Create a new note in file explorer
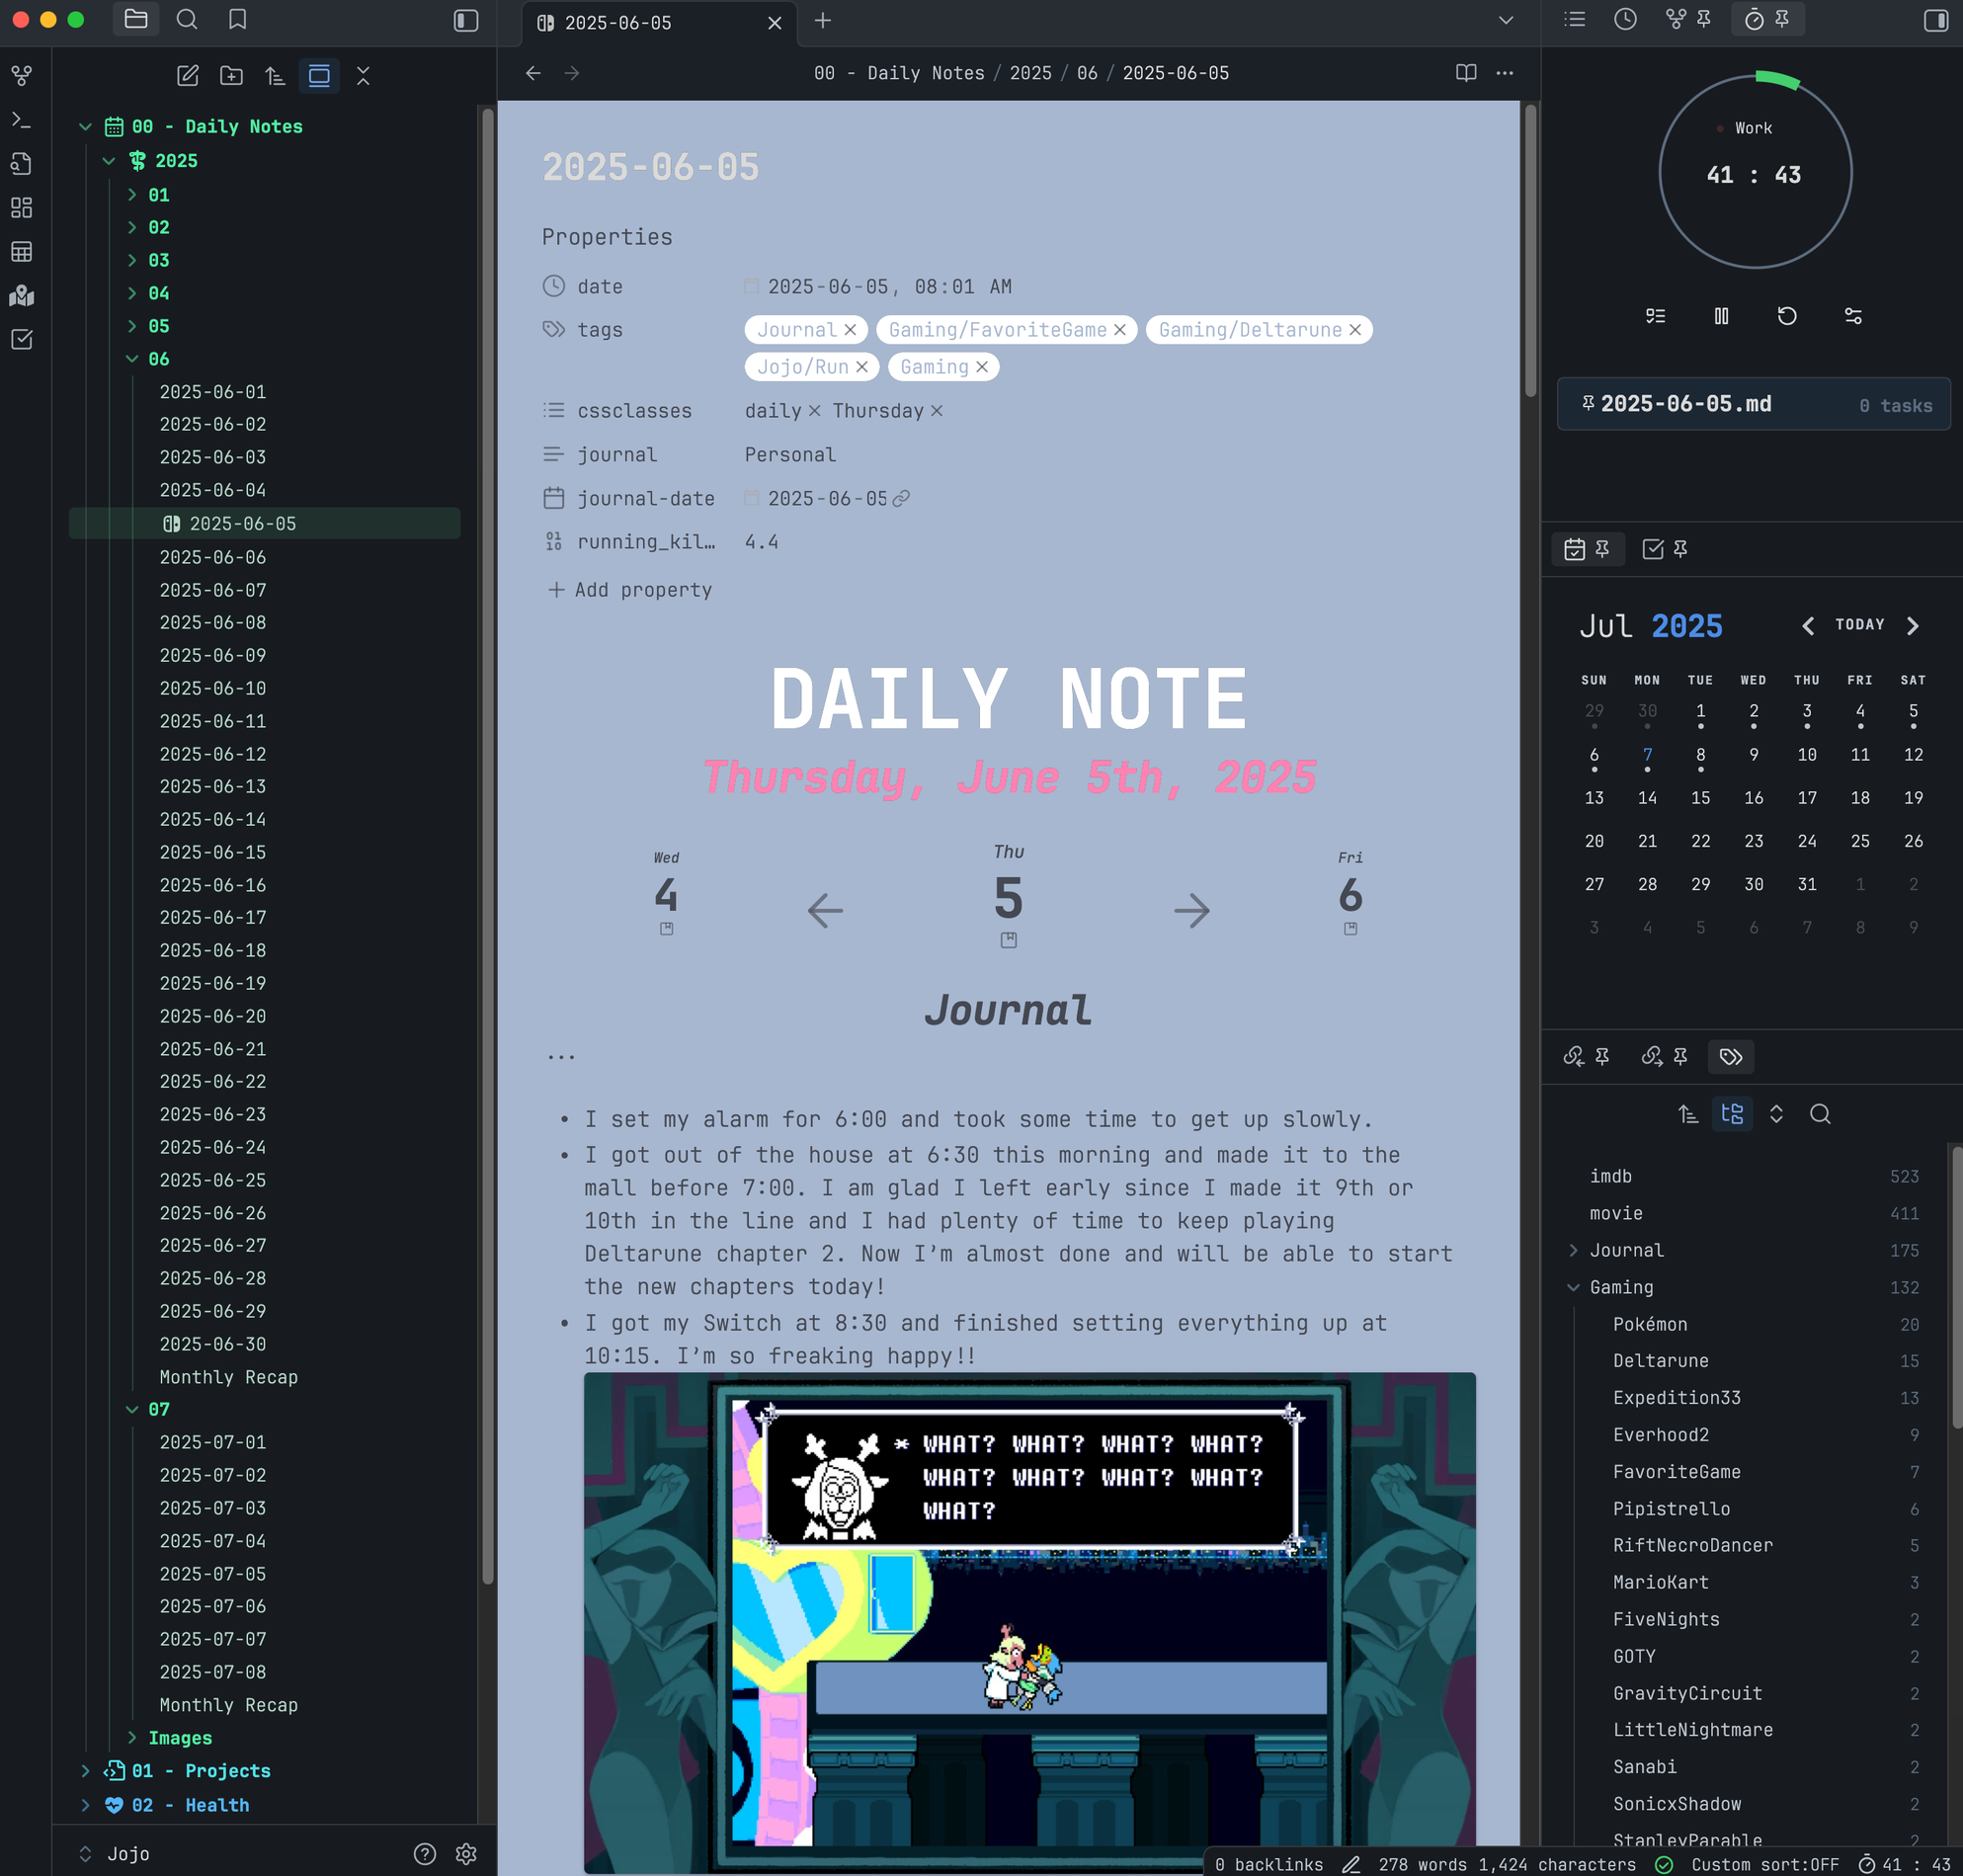Image resolution: width=1963 pixels, height=1876 pixels. click(188, 76)
